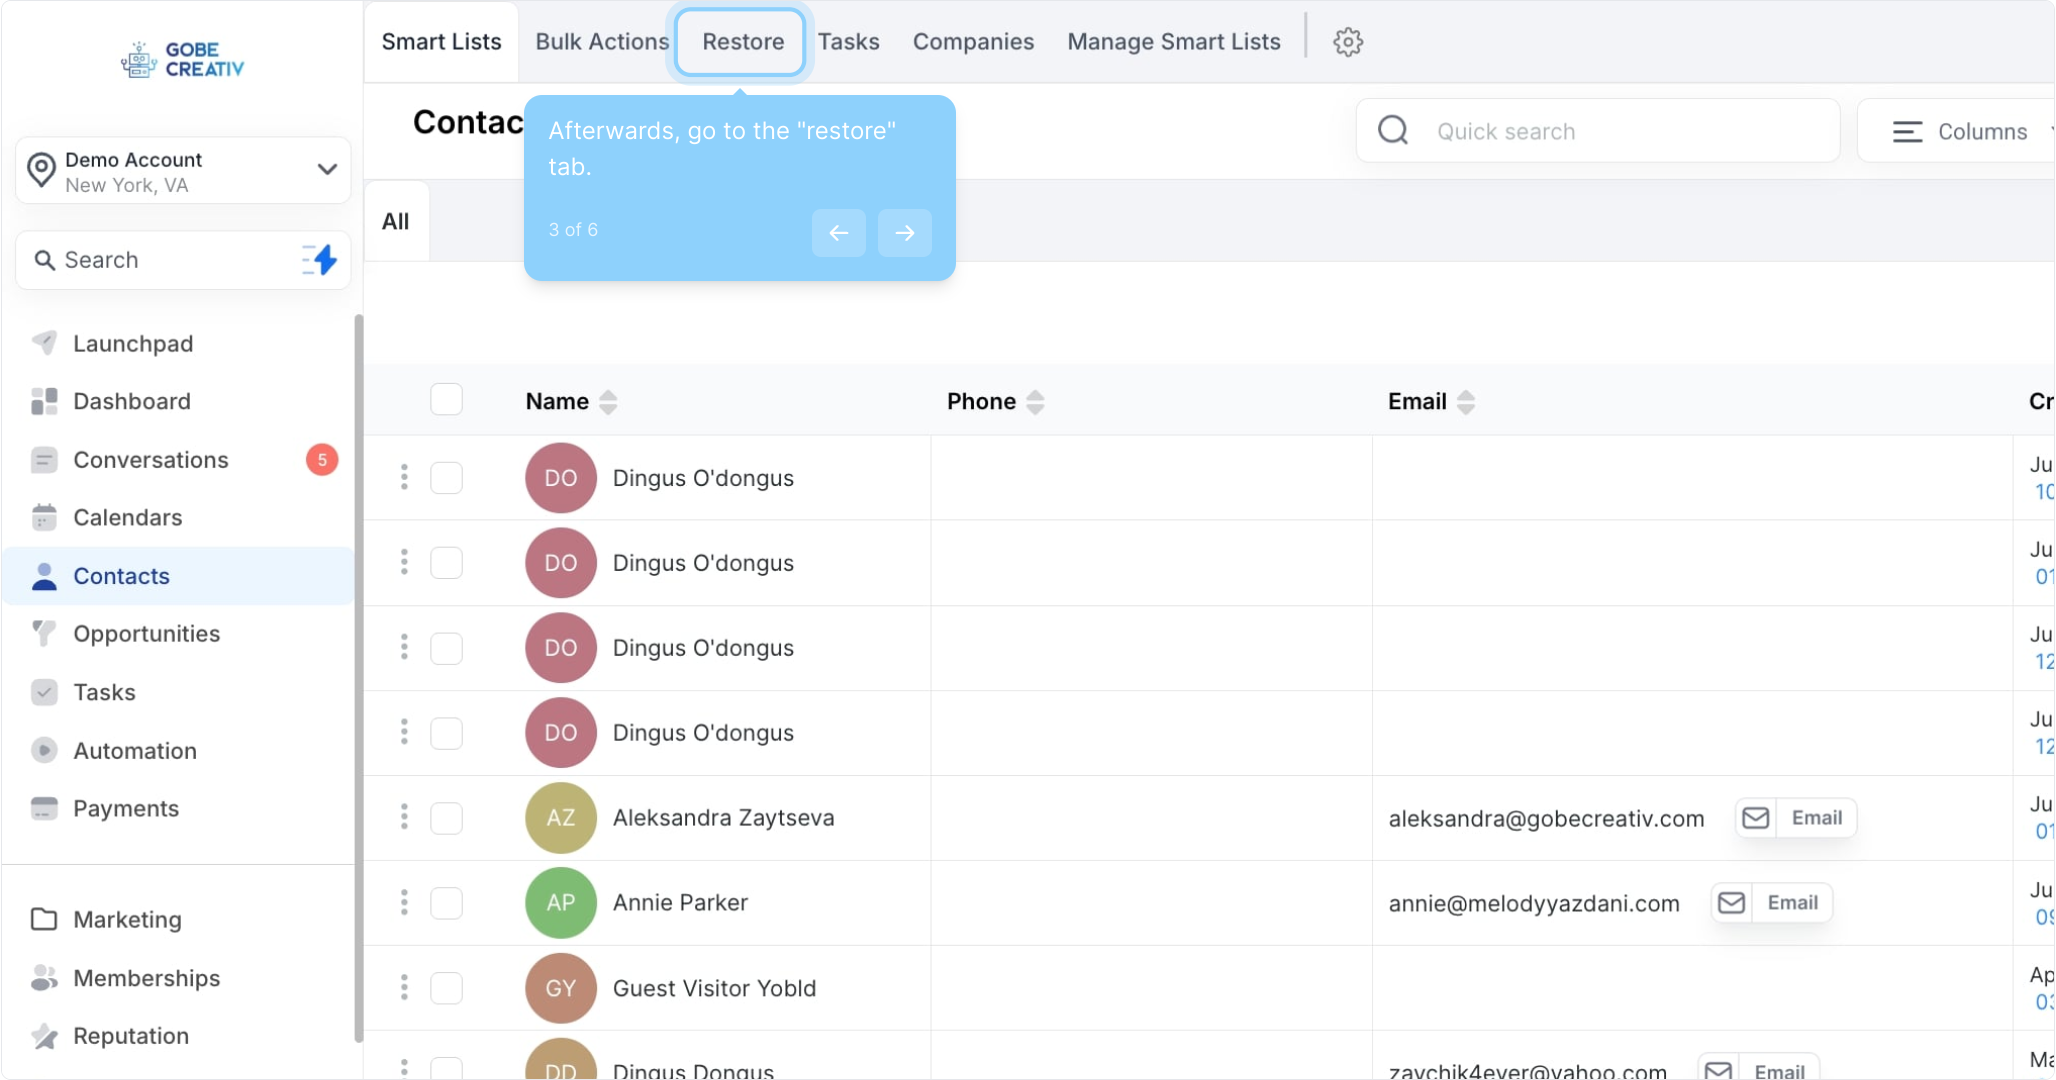Check the box for Annie Parker

[446, 903]
